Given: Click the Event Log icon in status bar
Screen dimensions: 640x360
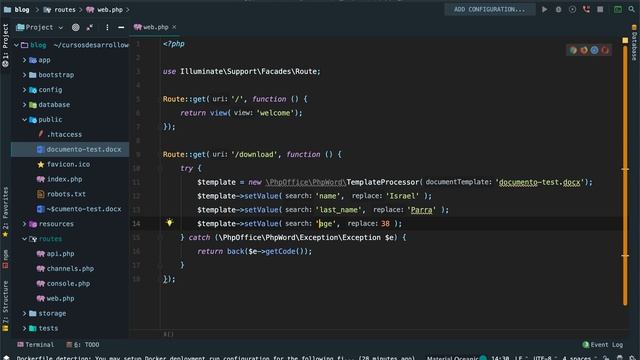Looking at the screenshot, I should 586,344.
